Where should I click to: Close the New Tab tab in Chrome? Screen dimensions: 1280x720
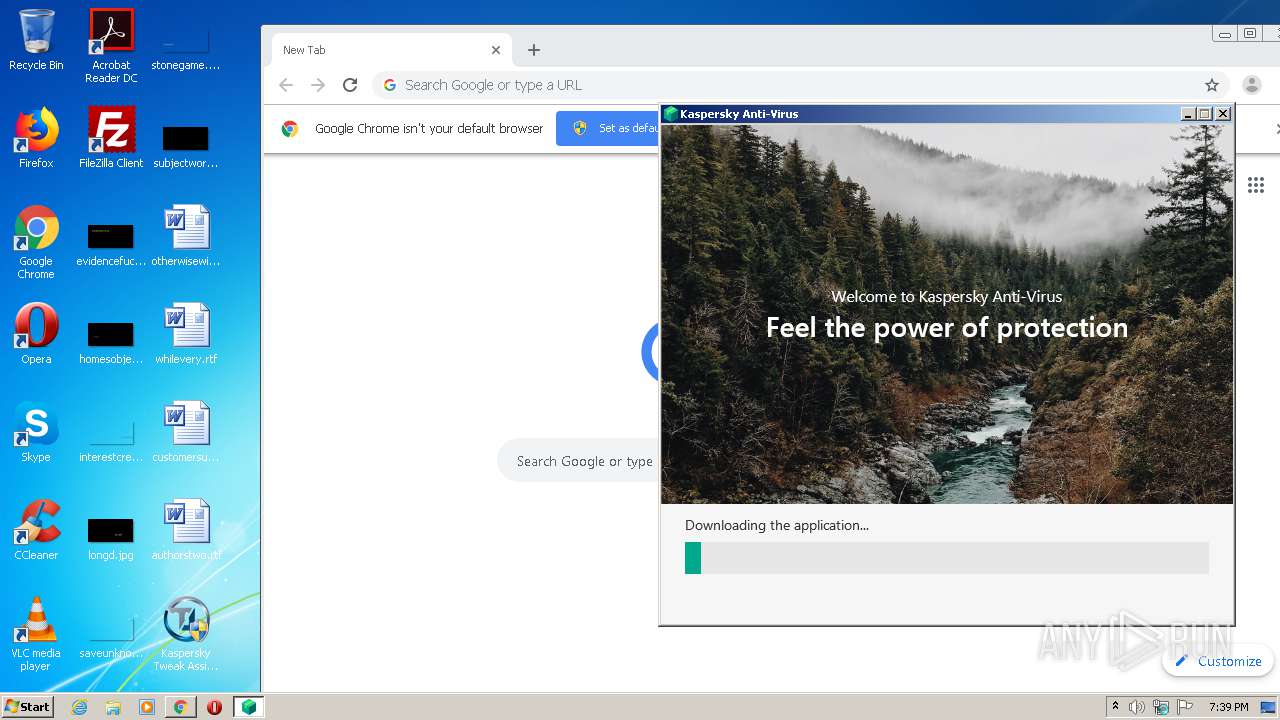pyautogui.click(x=496, y=50)
